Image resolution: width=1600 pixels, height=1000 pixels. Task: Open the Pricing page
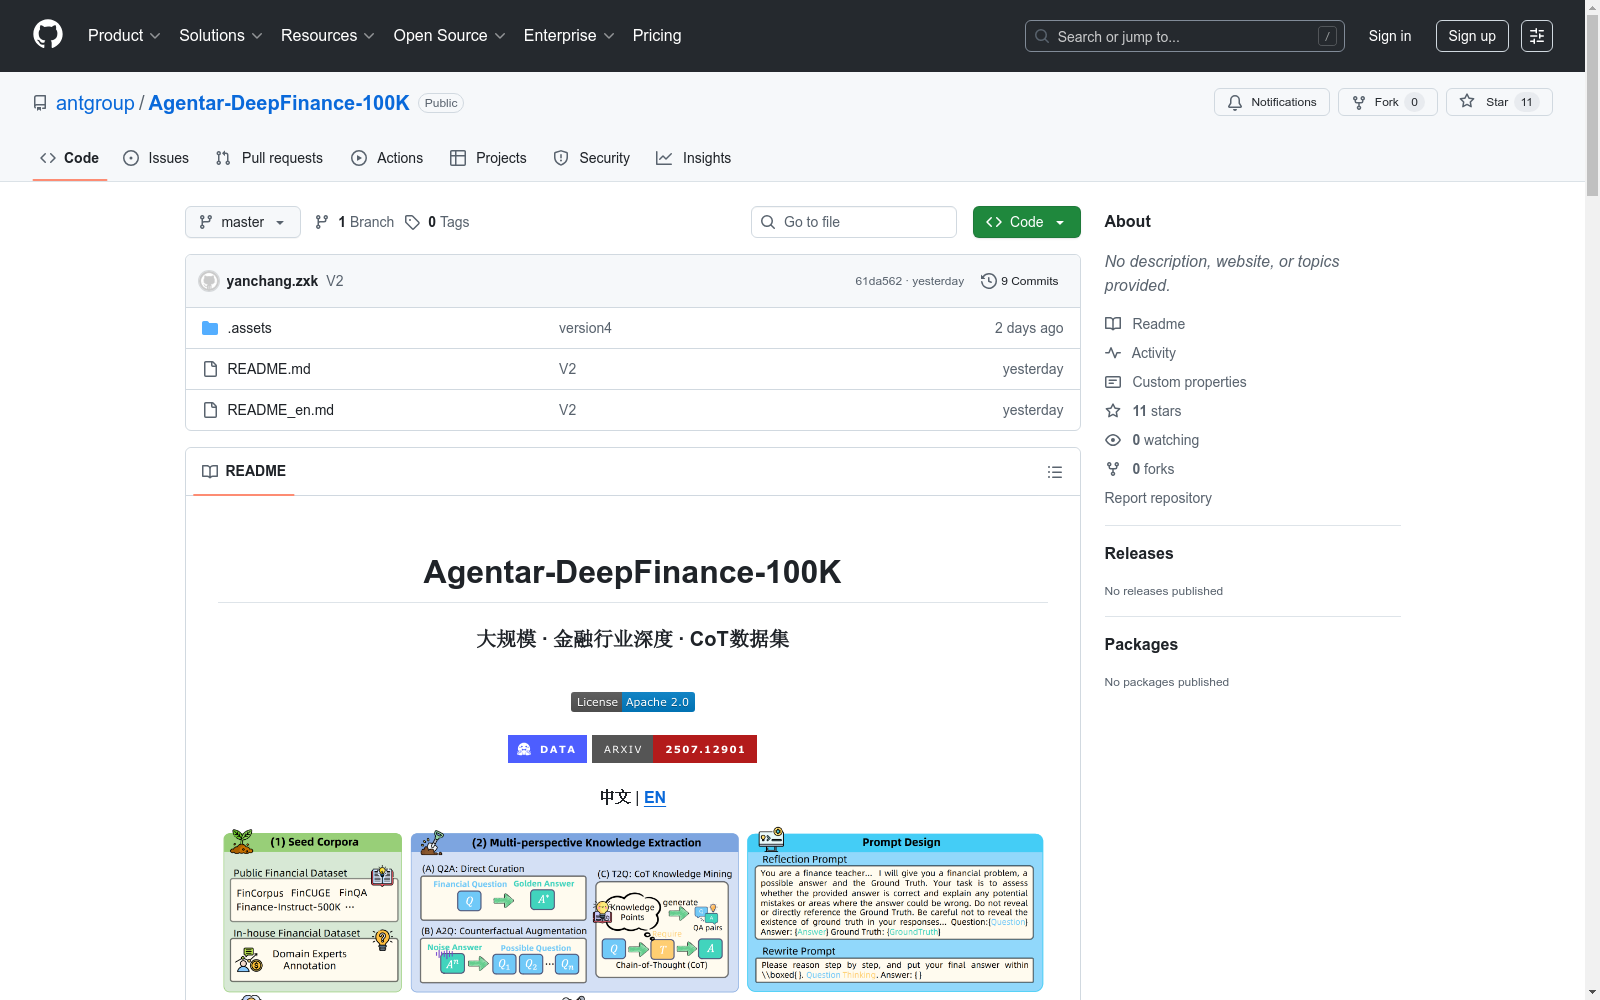(657, 36)
